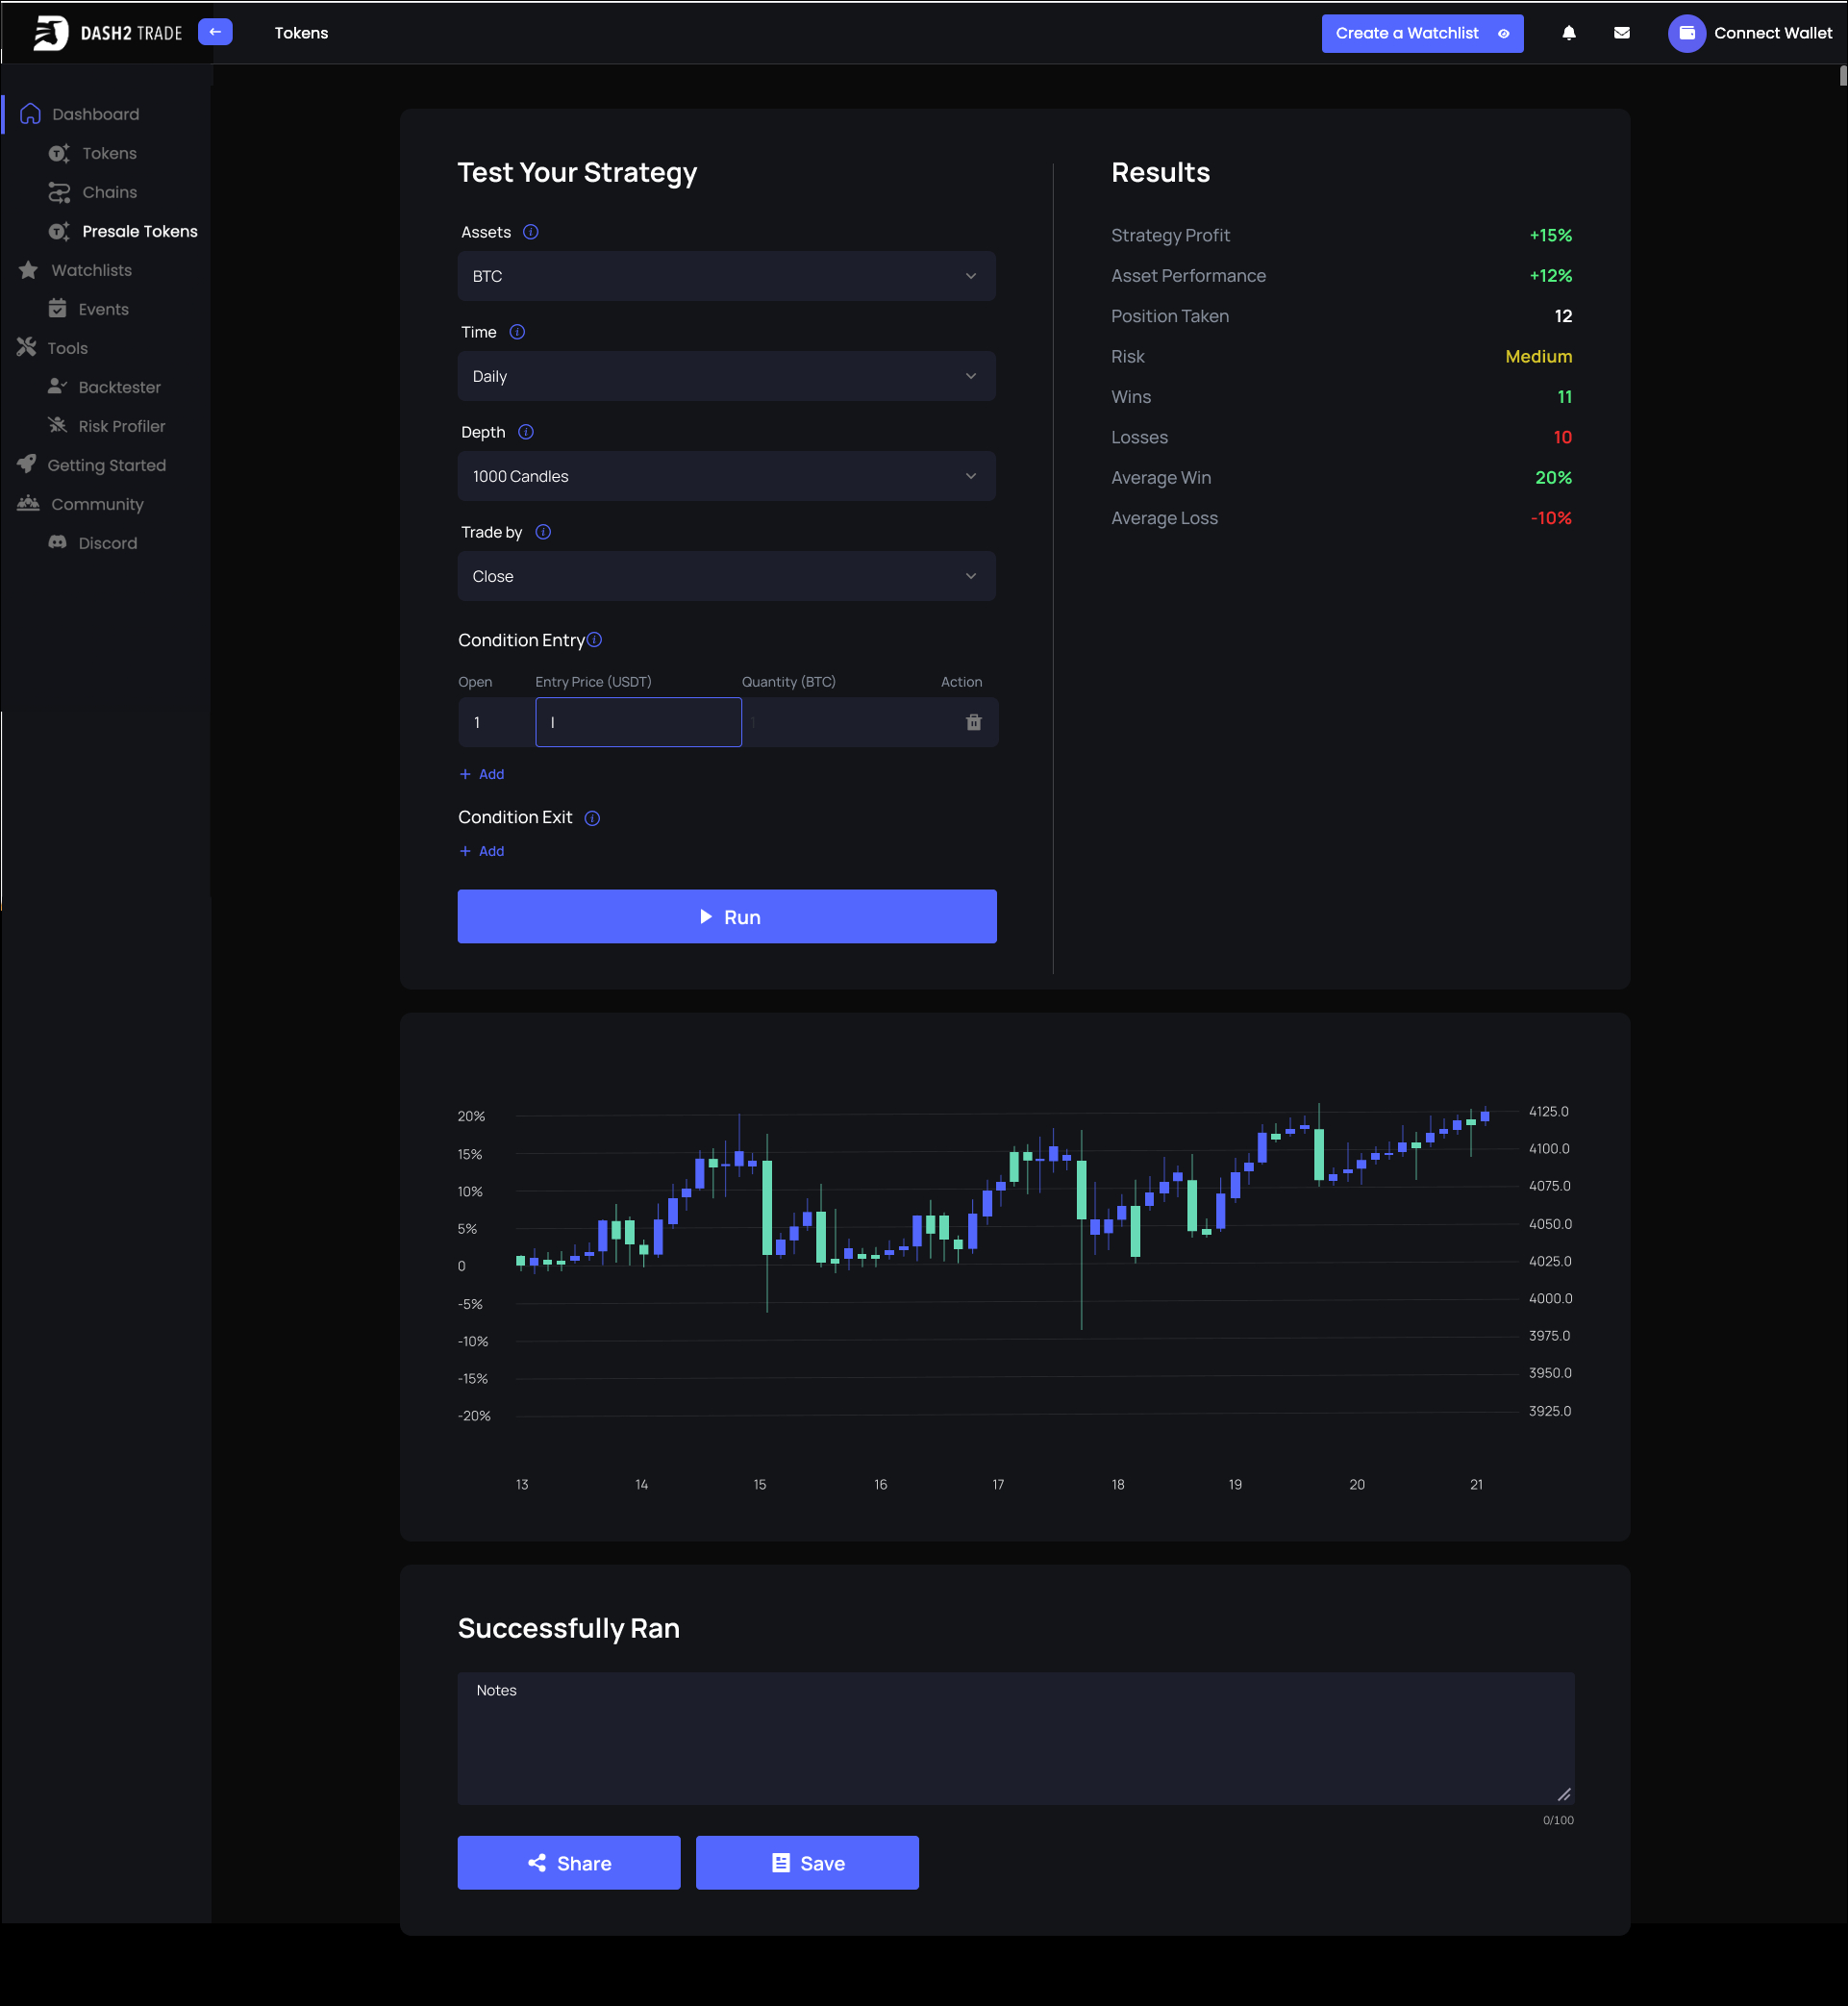
Task: Click the Notes resize handle
Action: (x=1564, y=1794)
